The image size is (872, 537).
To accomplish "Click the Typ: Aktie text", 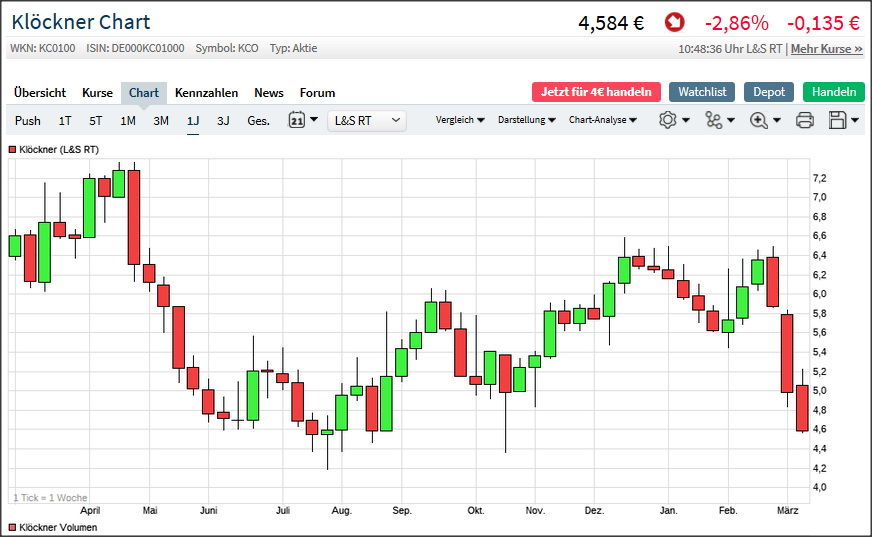I will [x=294, y=48].
